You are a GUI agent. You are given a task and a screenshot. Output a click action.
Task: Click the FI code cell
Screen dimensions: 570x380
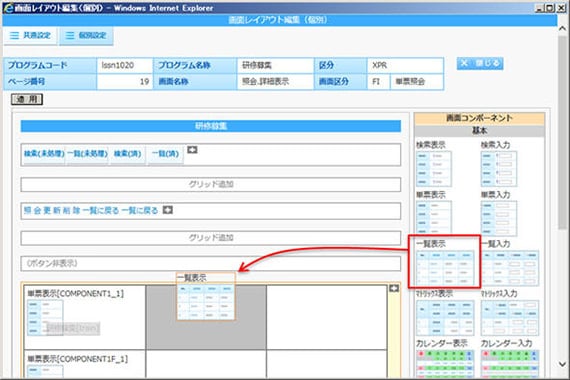[x=378, y=81]
